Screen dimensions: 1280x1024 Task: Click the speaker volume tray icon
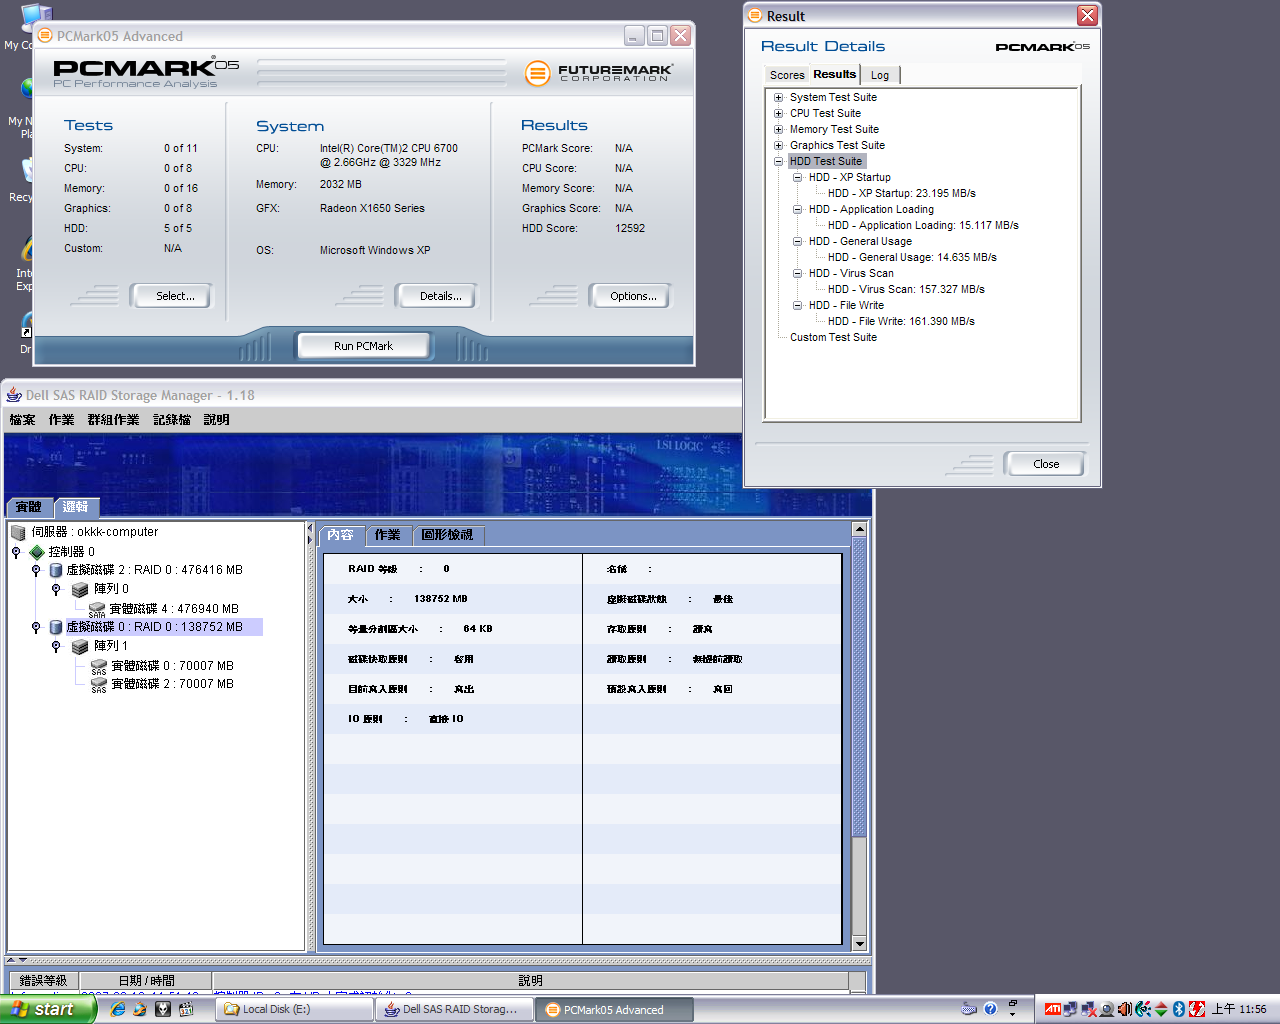tap(1124, 1009)
